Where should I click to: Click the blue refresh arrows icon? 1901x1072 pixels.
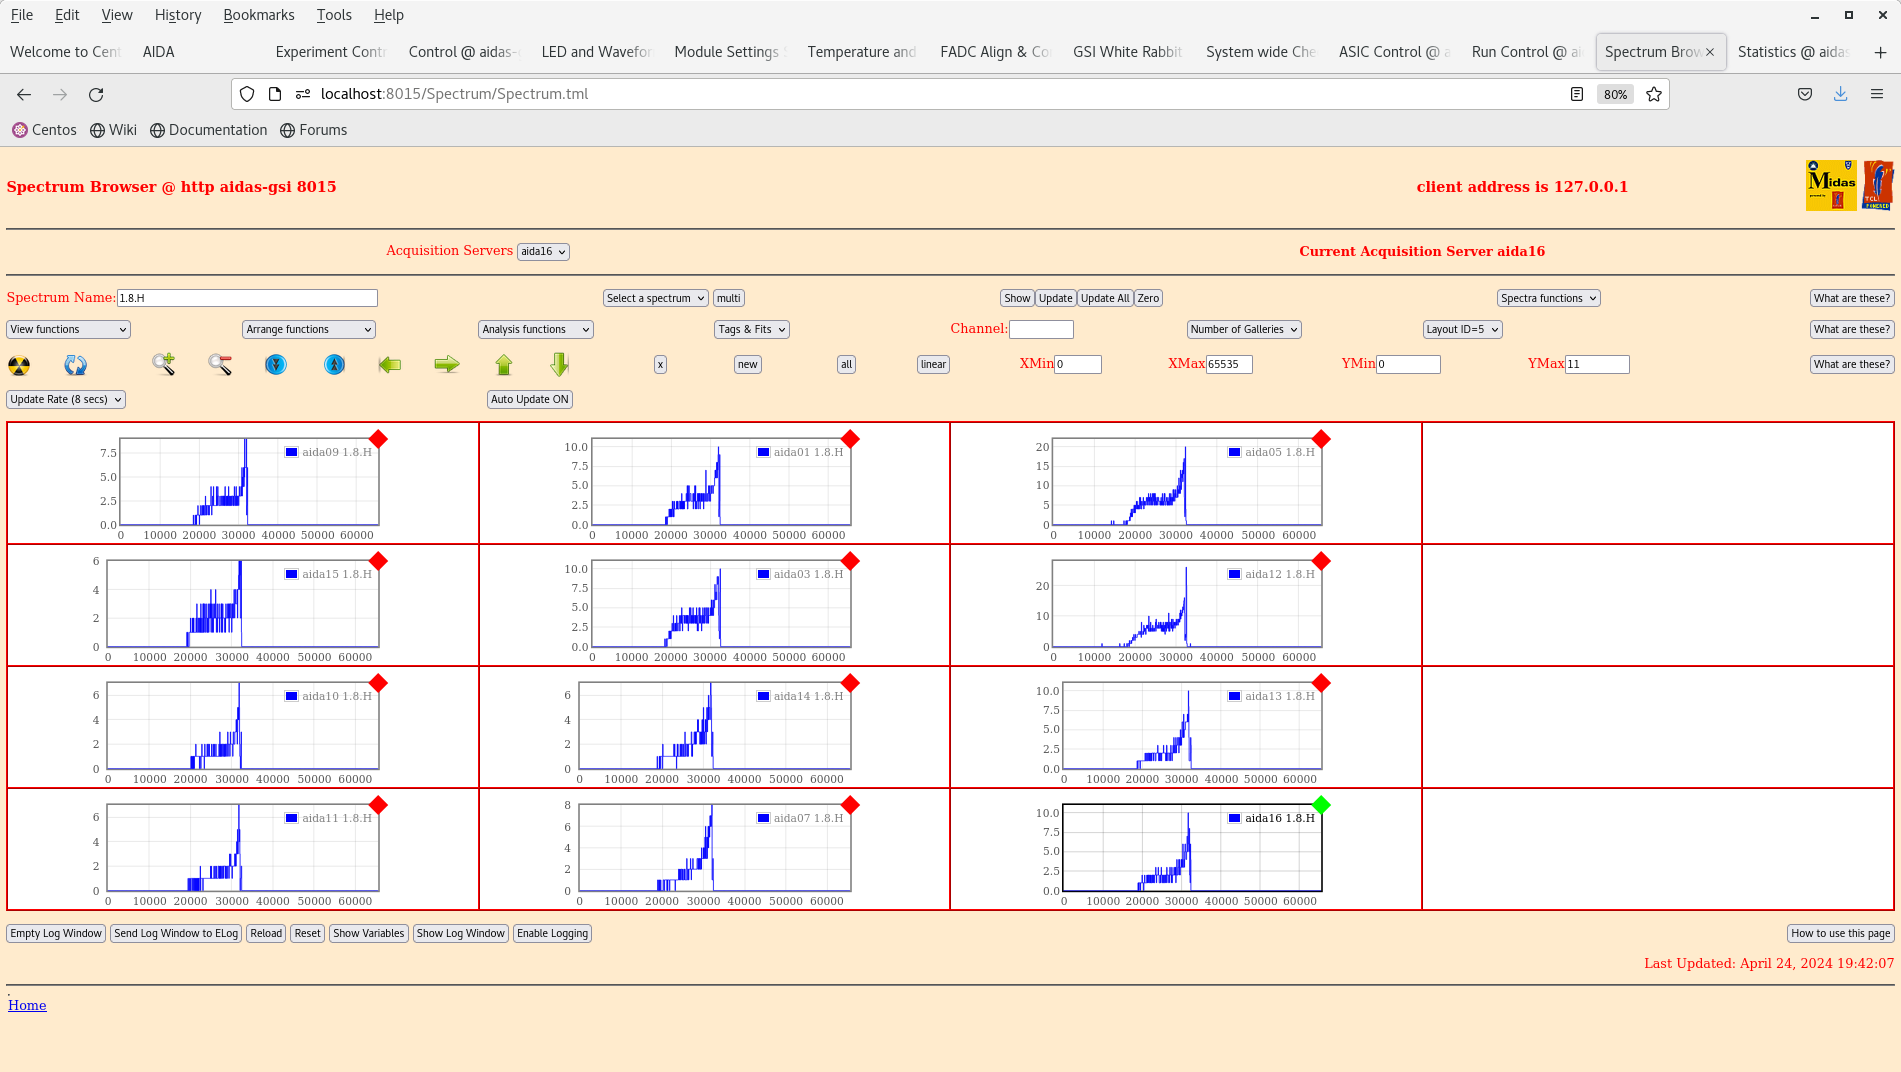tap(75, 365)
